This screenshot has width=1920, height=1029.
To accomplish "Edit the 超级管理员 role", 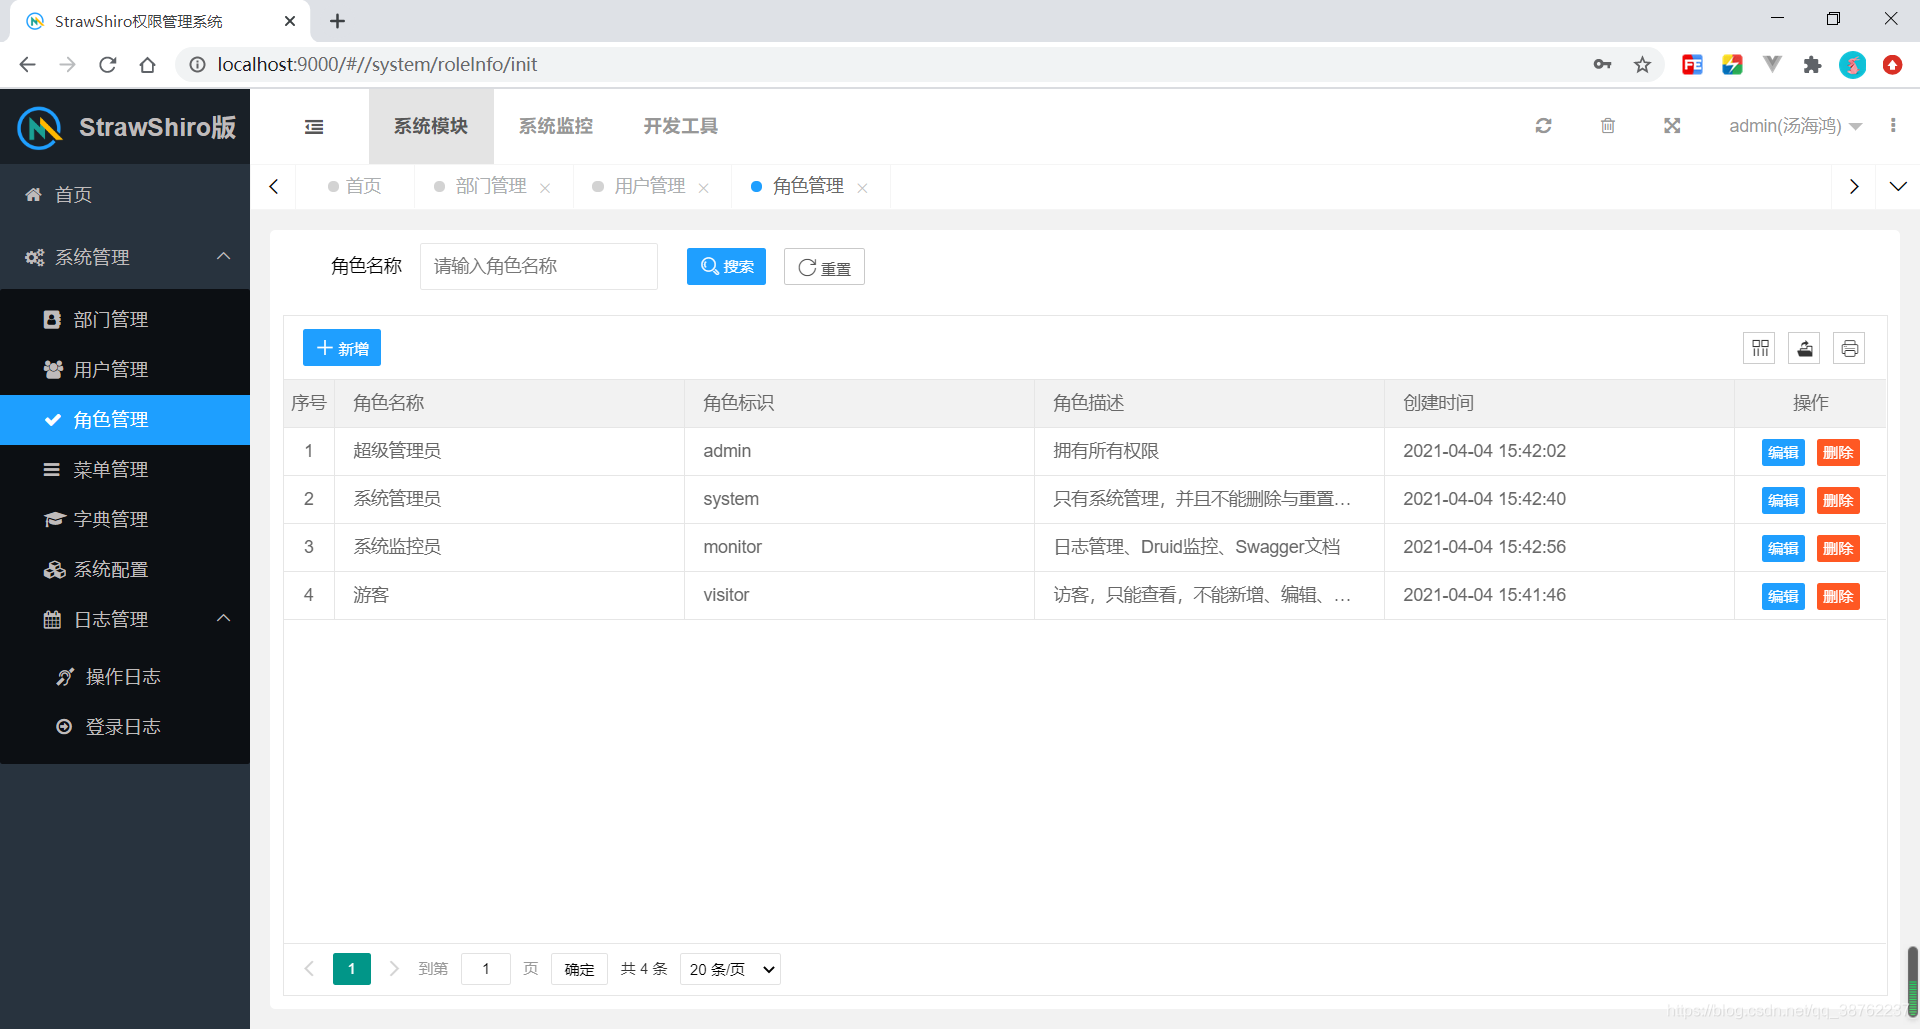I will [x=1783, y=452].
